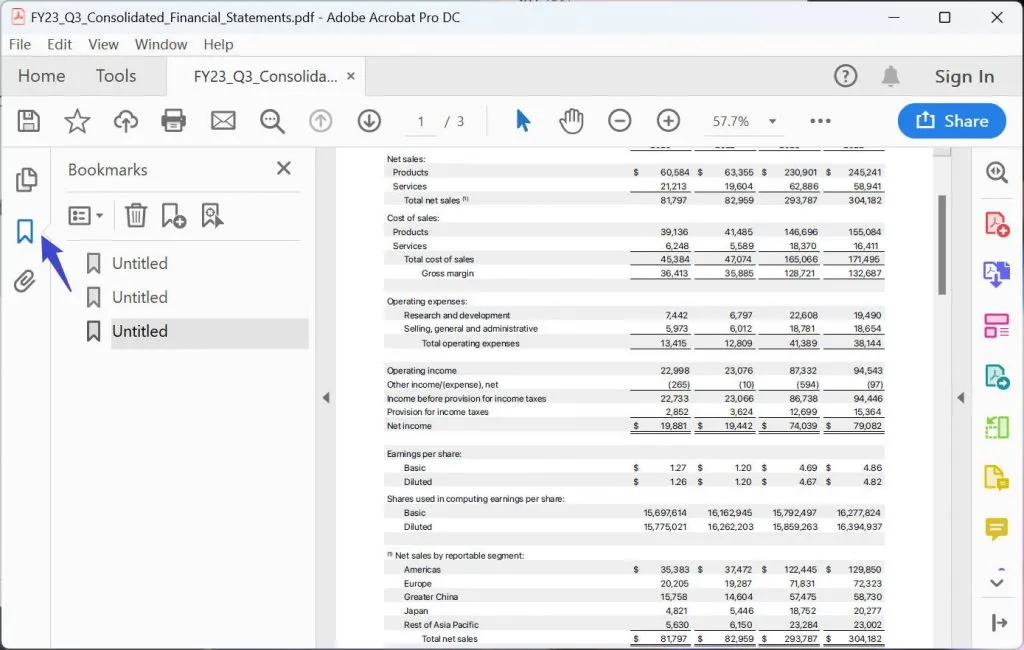Open the Find search tool
The image size is (1024, 650).
(x=271, y=120)
